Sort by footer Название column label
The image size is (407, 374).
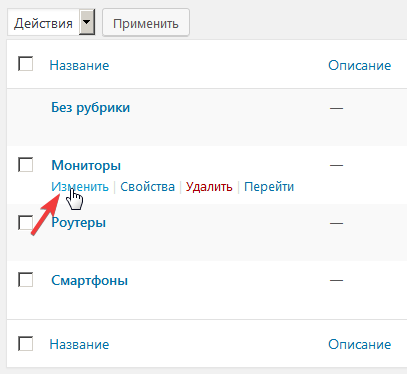79,344
